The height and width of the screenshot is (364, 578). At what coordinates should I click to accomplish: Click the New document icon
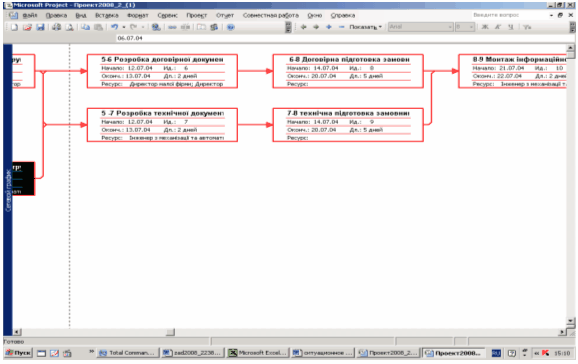[x=14, y=27]
